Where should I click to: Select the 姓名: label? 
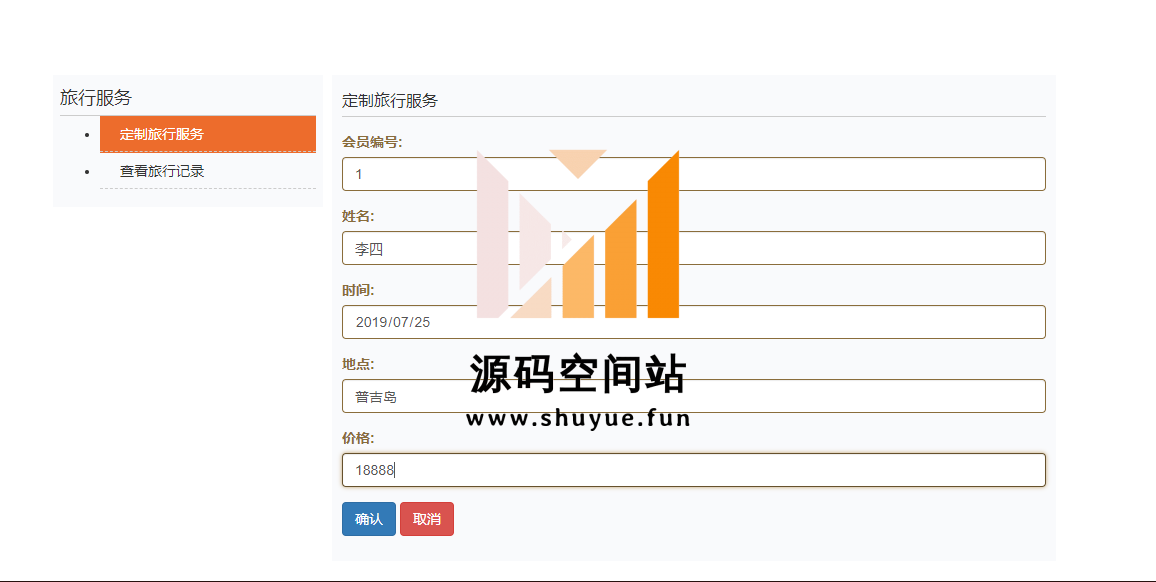point(358,216)
